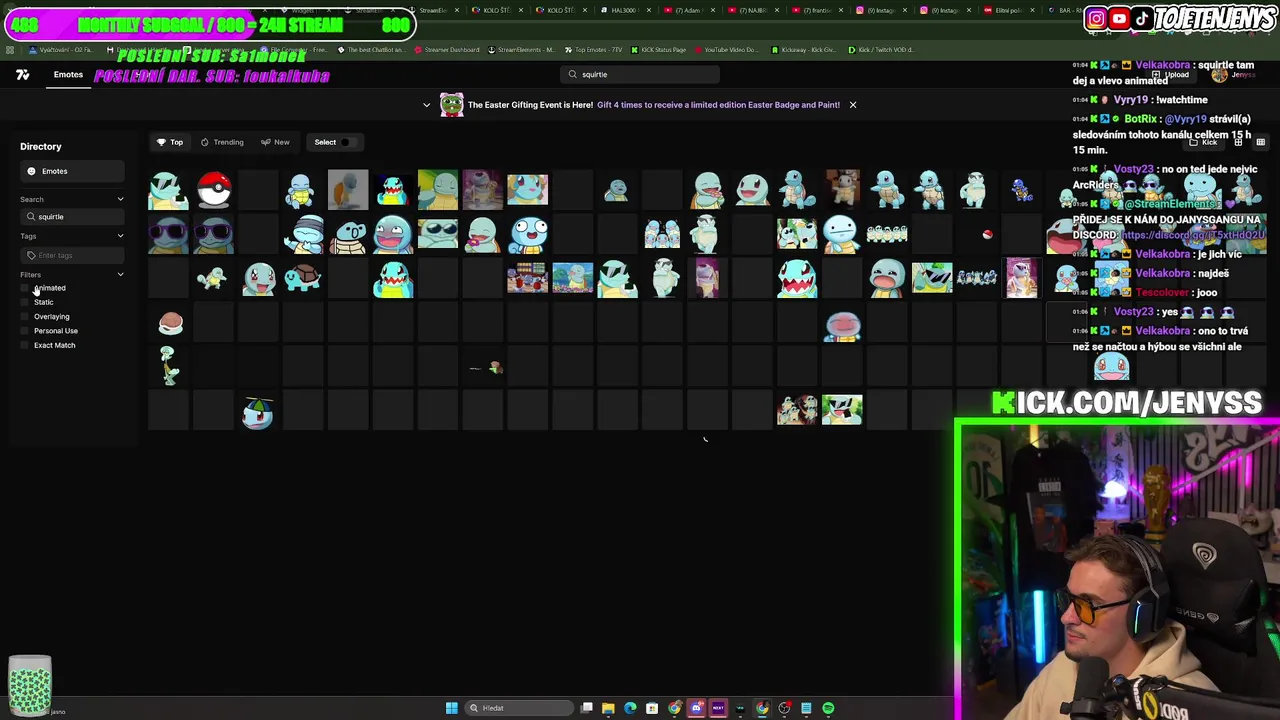The height and width of the screenshot is (720, 1280).
Task: Switch to the large grid layout icon
Action: 1238,142
